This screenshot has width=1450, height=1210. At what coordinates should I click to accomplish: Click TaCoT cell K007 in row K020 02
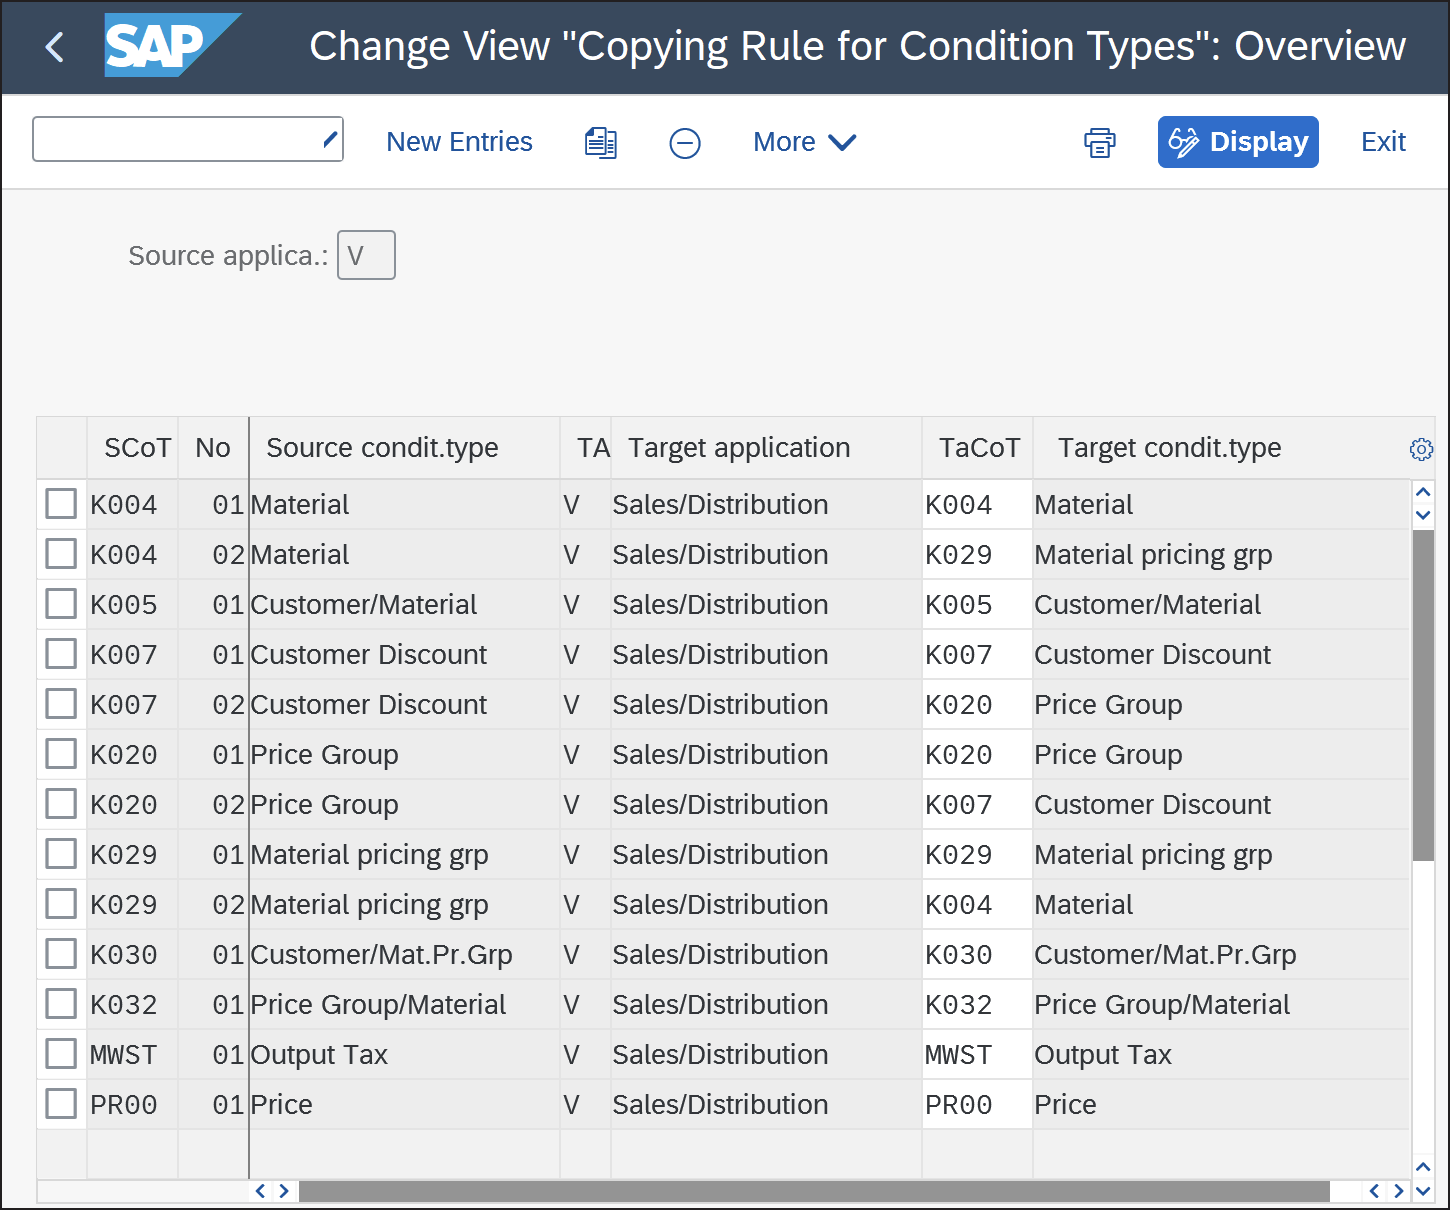point(977,804)
